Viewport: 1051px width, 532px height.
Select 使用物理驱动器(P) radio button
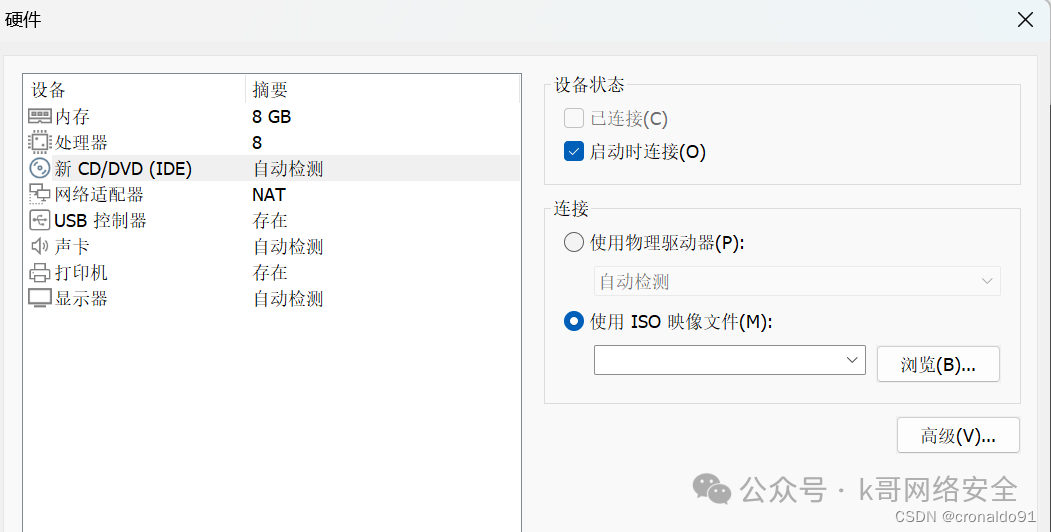click(574, 242)
